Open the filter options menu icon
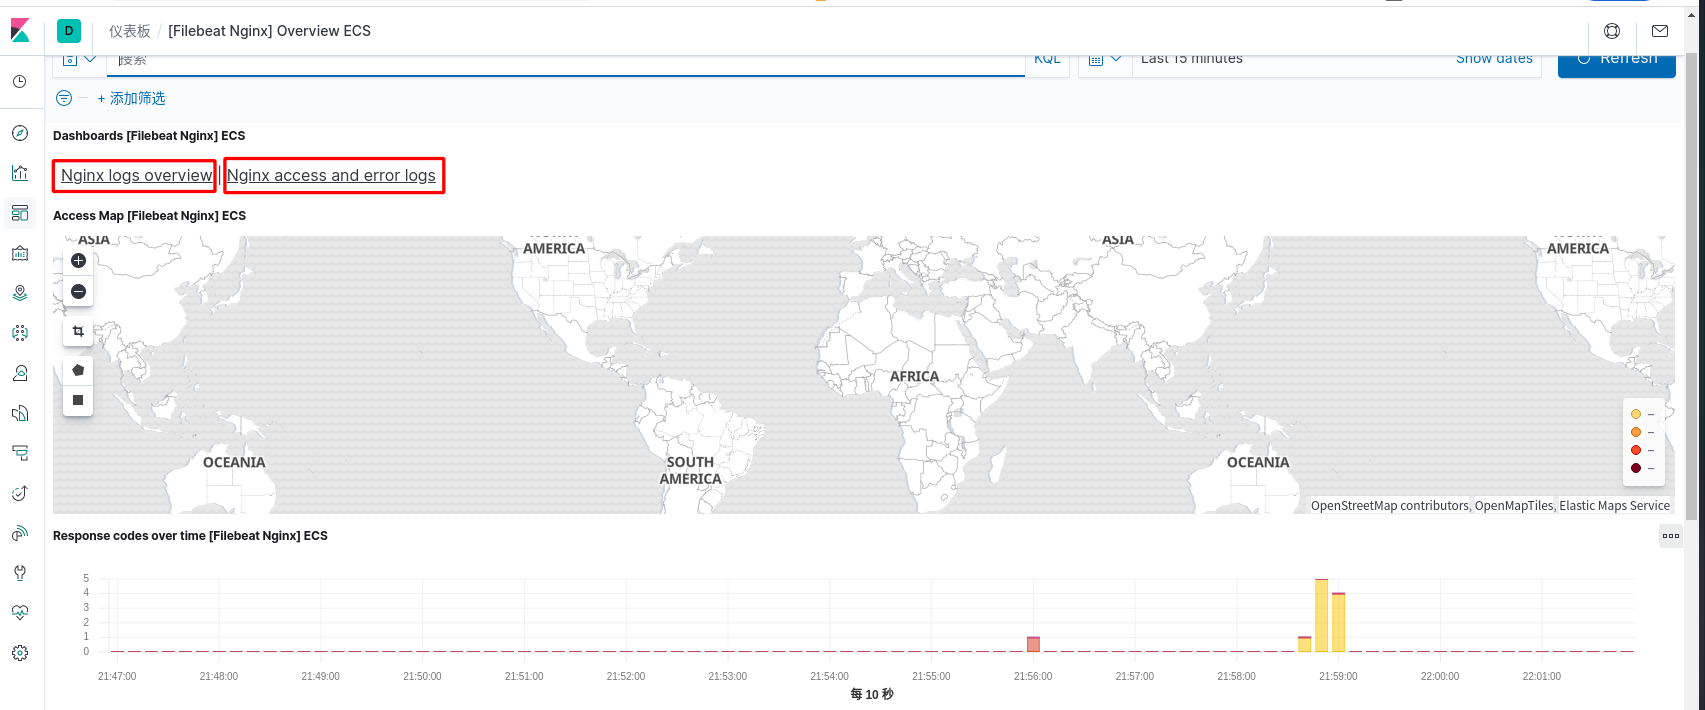Image resolution: width=1705 pixels, height=710 pixels. click(x=64, y=98)
